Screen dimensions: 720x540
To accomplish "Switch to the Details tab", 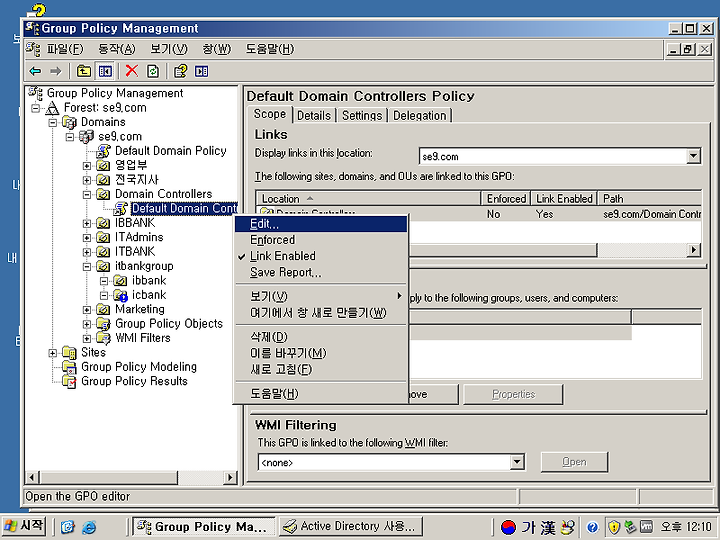I will (314, 116).
